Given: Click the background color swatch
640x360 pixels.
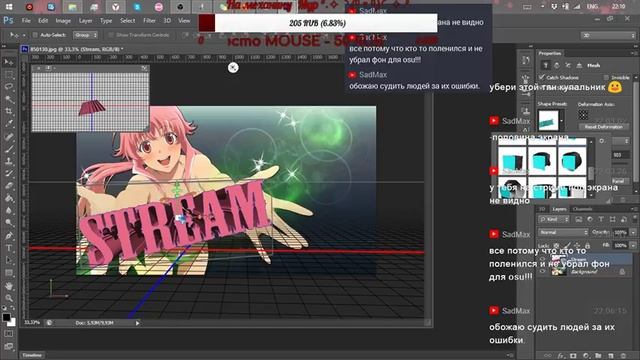Looking at the screenshot, I should coord(13,323).
